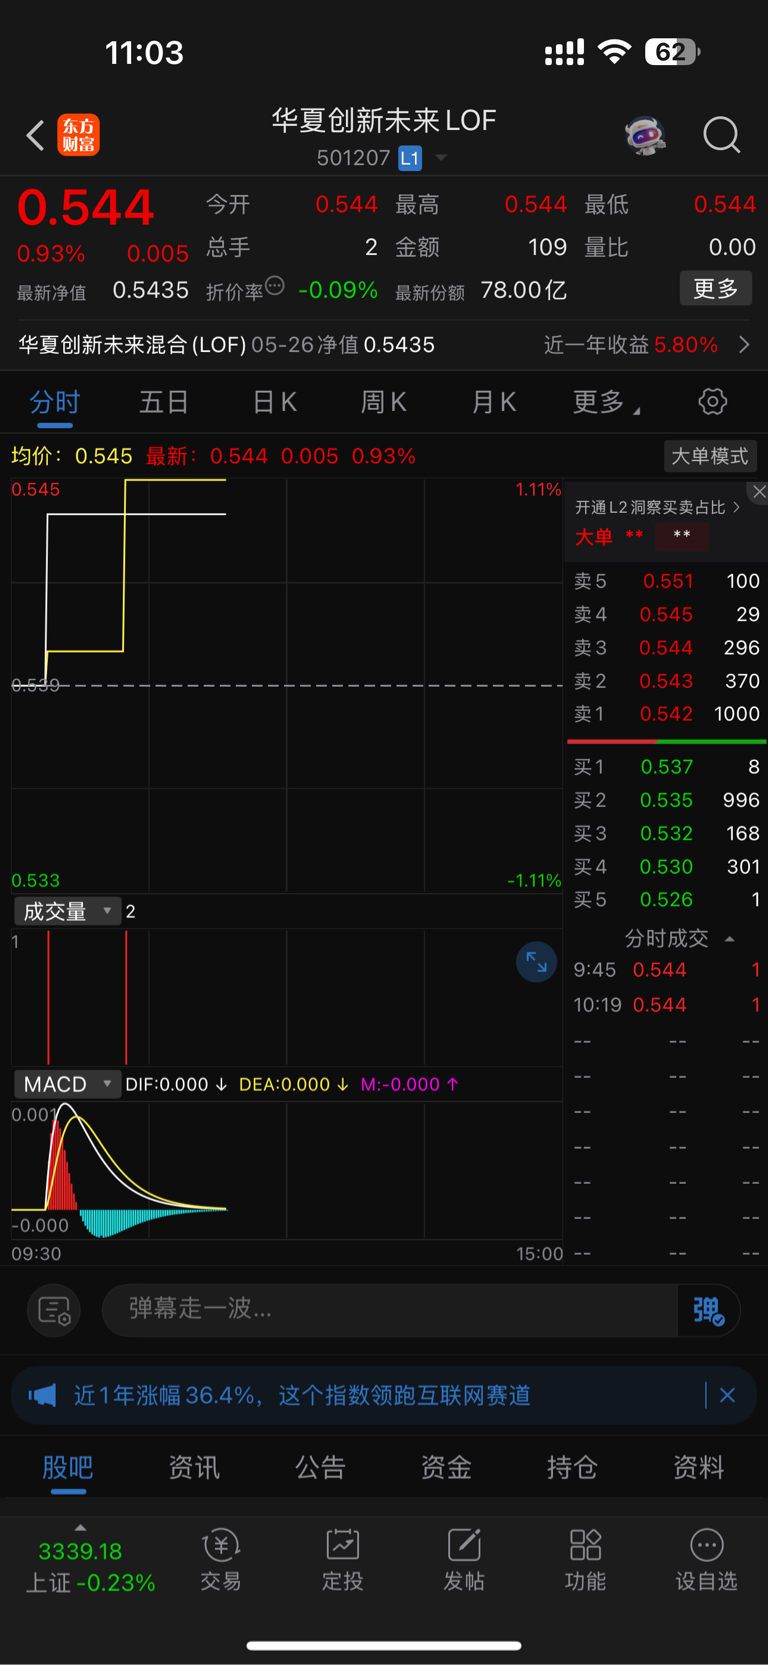The width and height of the screenshot is (768, 1665).
Task: Tap the 弹幕走一波 input field
Action: [390, 1309]
